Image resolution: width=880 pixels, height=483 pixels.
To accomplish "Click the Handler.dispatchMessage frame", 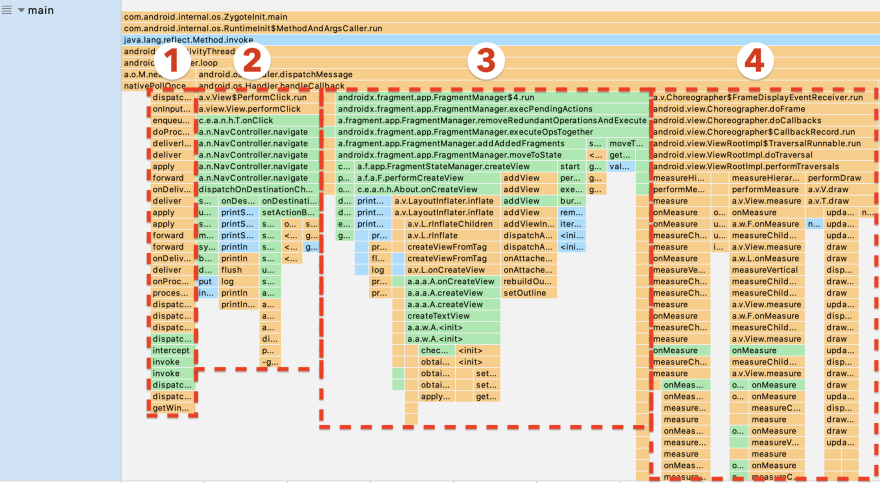I will (x=538, y=74).
